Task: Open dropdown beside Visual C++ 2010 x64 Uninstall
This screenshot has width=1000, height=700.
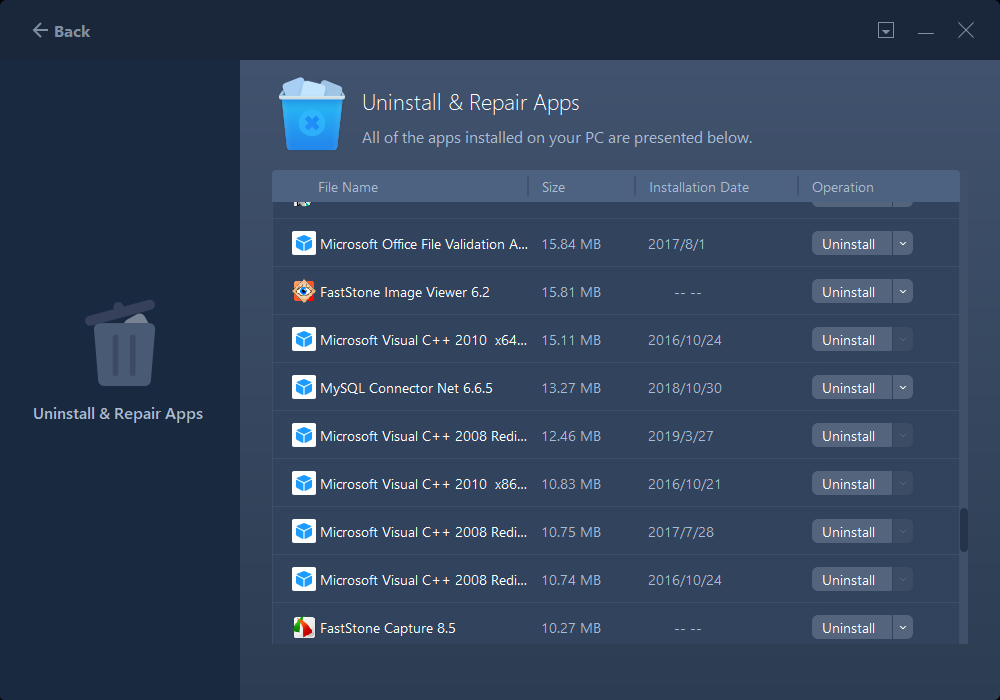Action: (902, 340)
